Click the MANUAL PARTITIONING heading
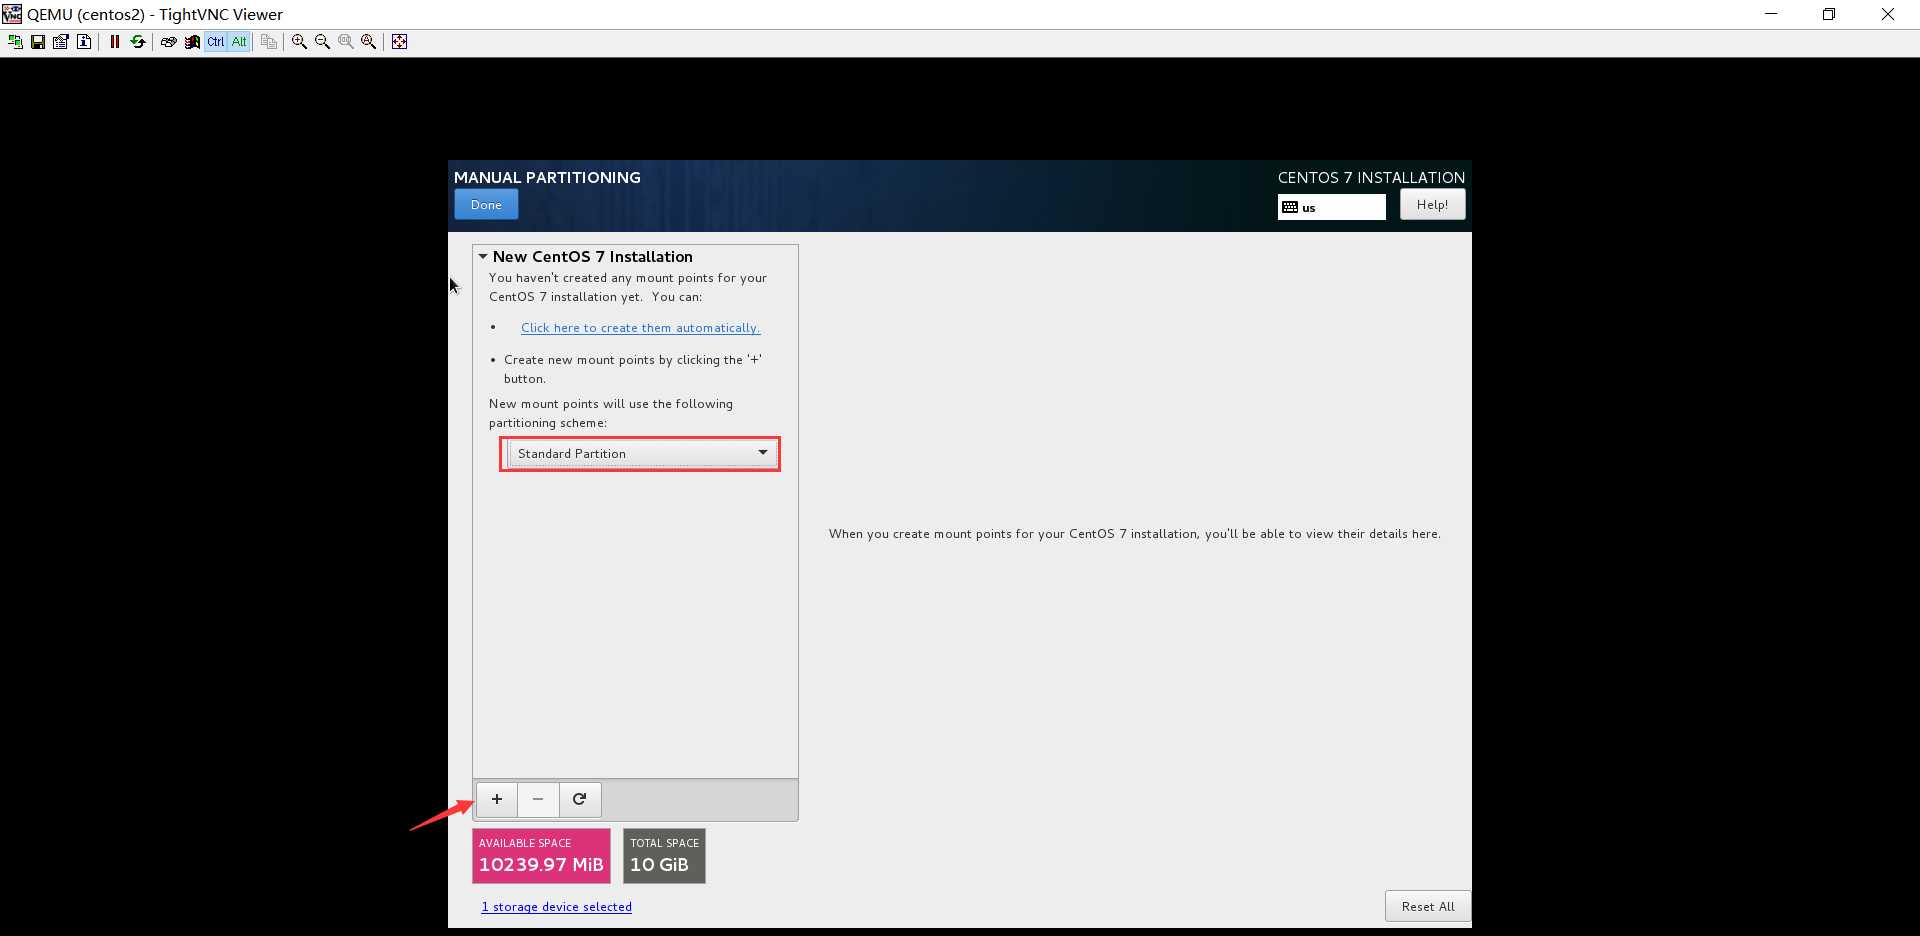The image size is (1920, 936). click(x=547, y=177)
